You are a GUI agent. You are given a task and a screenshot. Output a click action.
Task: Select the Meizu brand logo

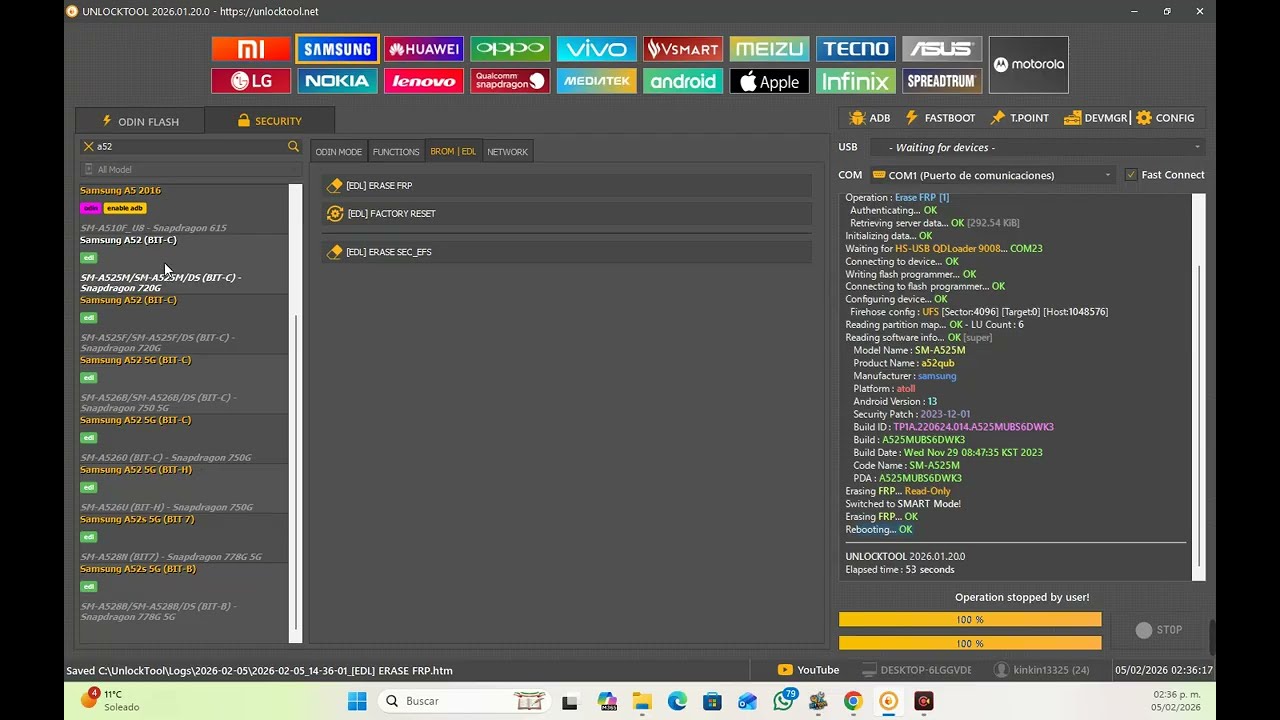(x=769, y=49)
